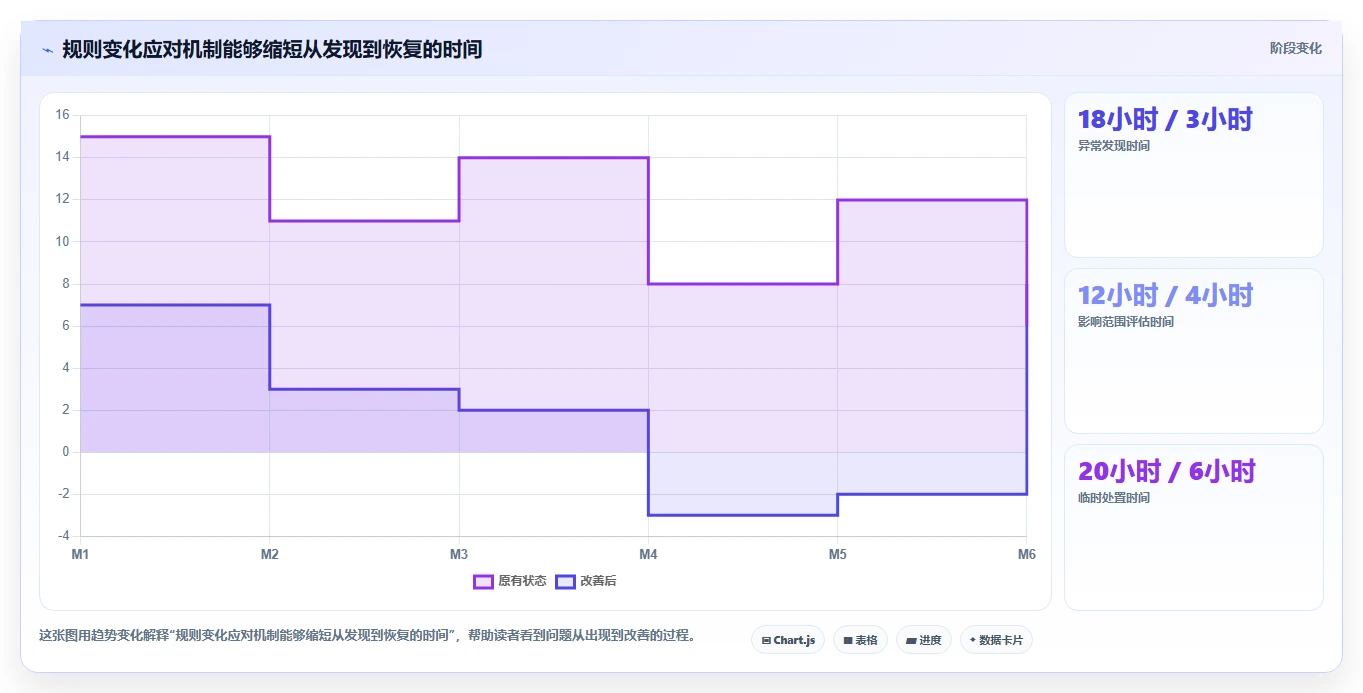Click the 阶段变化 label in header
The width and height of the screenshot is (1363, 693).
click(1296, 48)
